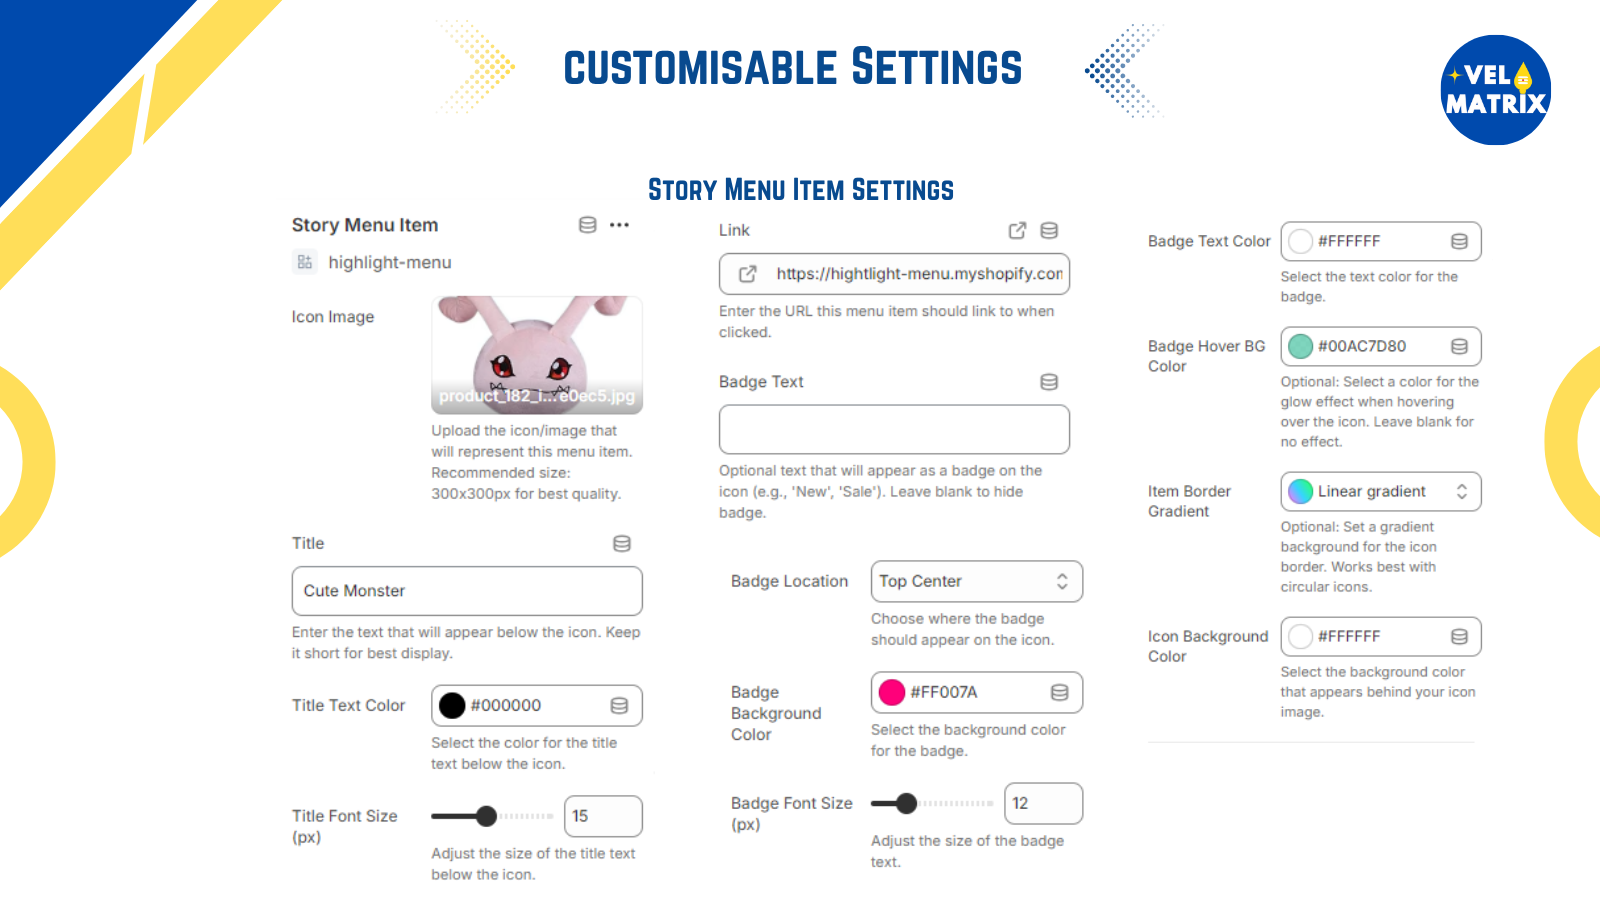Click the dynamic source icon beside Title
Image resolution: width=1600 pixels, height=900 pixels.
pos(622,544)
